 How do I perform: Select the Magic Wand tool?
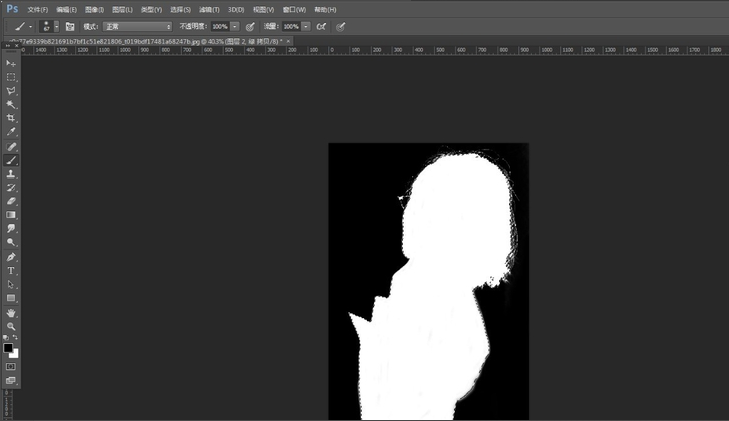coord(11,105)
